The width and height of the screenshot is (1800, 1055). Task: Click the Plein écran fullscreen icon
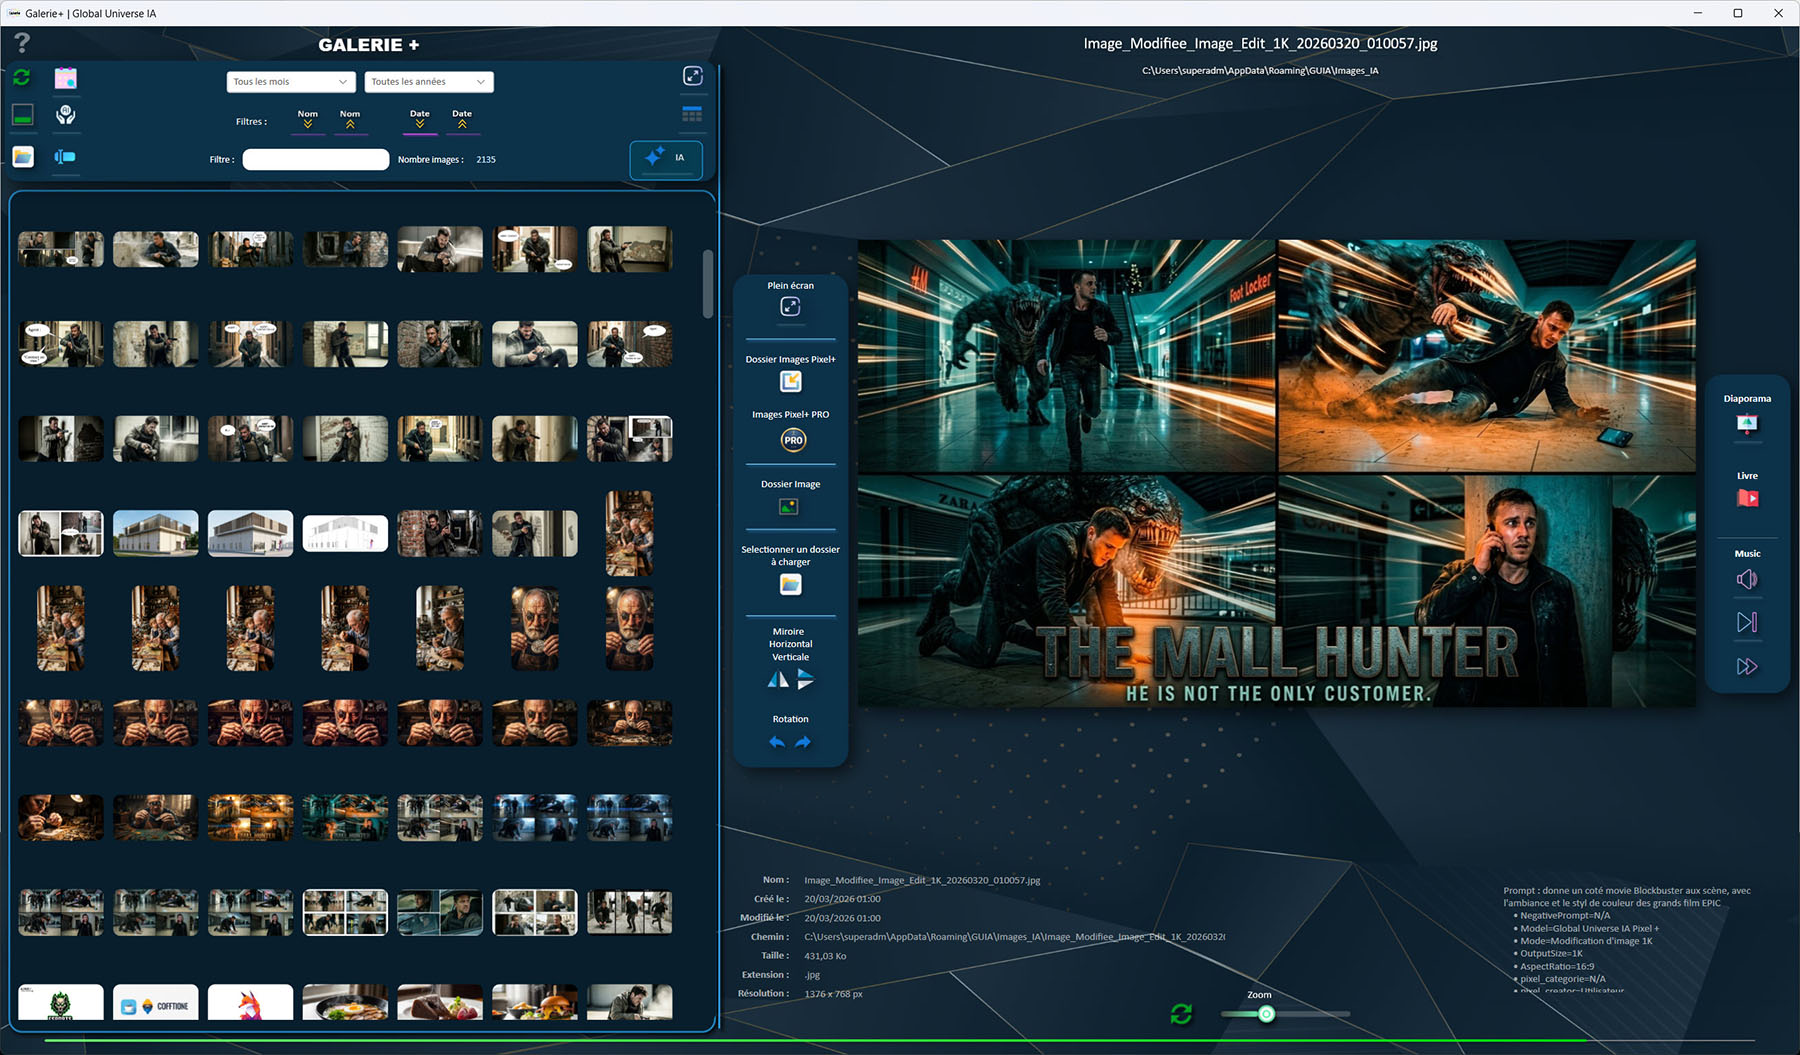790,307
